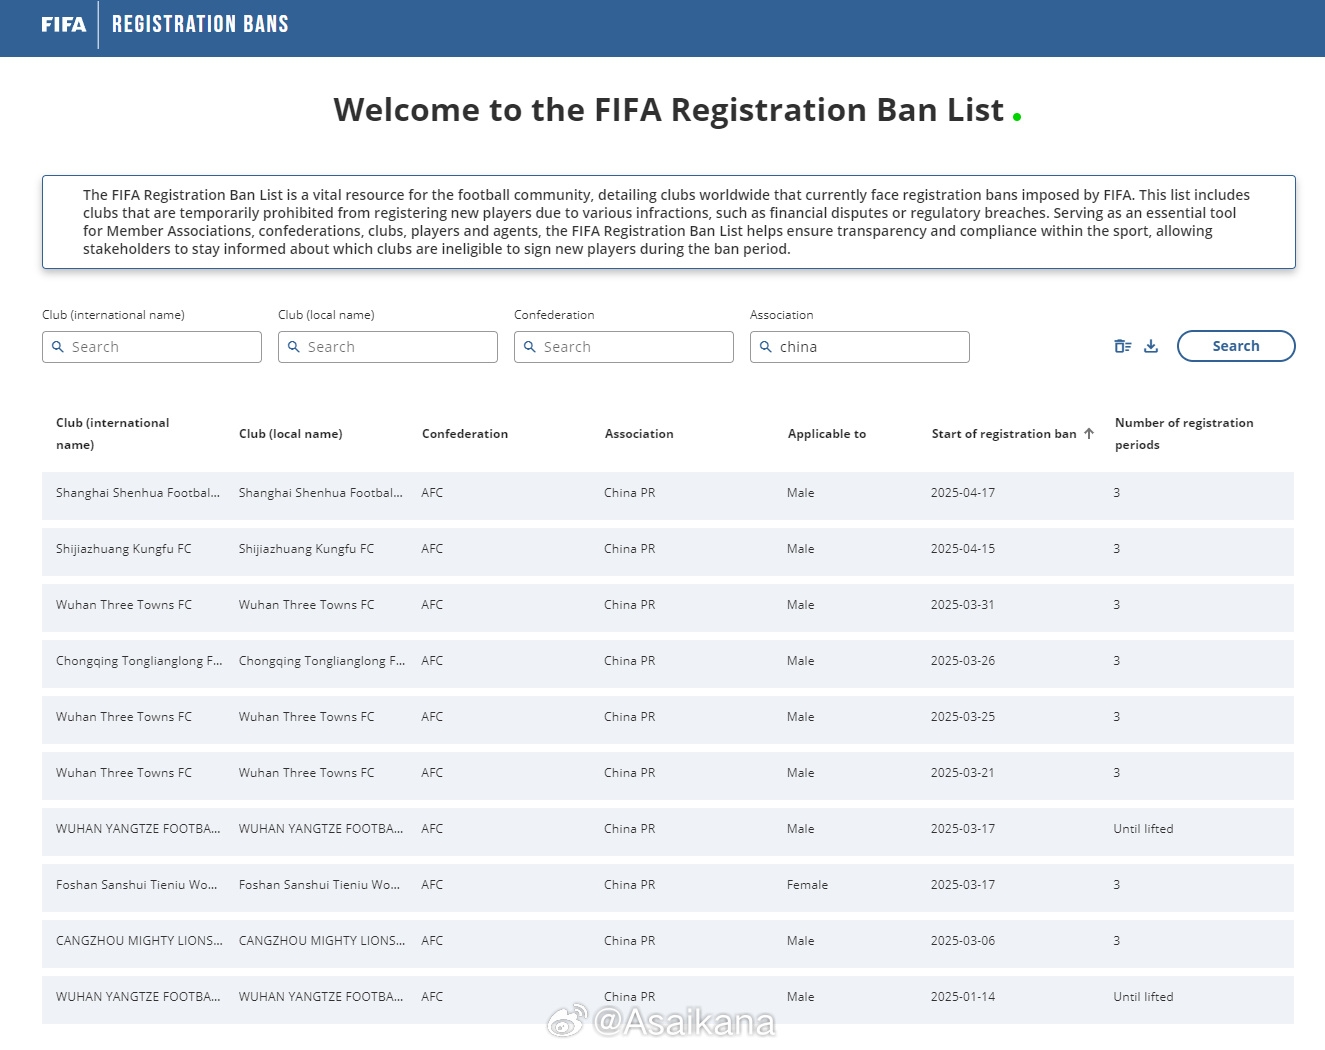The height and width of the screenshot is (1050, 1325).
Task: Click the download list icon
Action: click(x=1151, y=346)
